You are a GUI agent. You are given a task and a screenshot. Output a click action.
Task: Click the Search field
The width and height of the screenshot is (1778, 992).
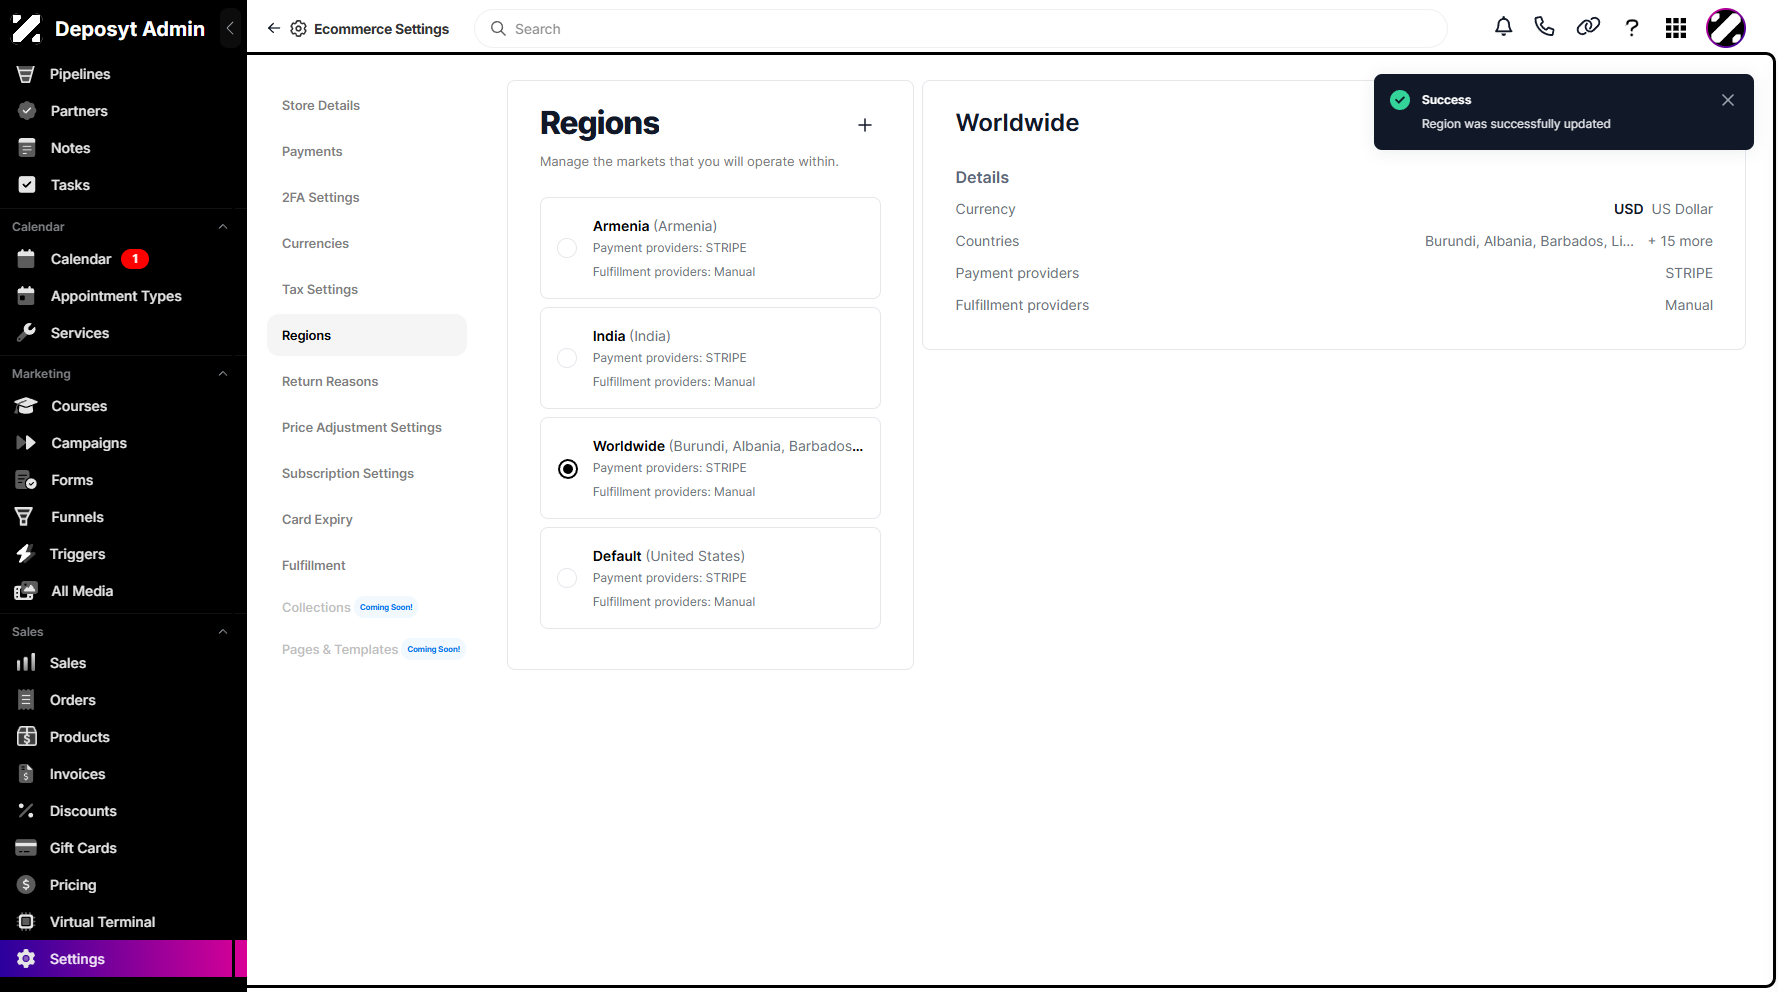(961, 29)
